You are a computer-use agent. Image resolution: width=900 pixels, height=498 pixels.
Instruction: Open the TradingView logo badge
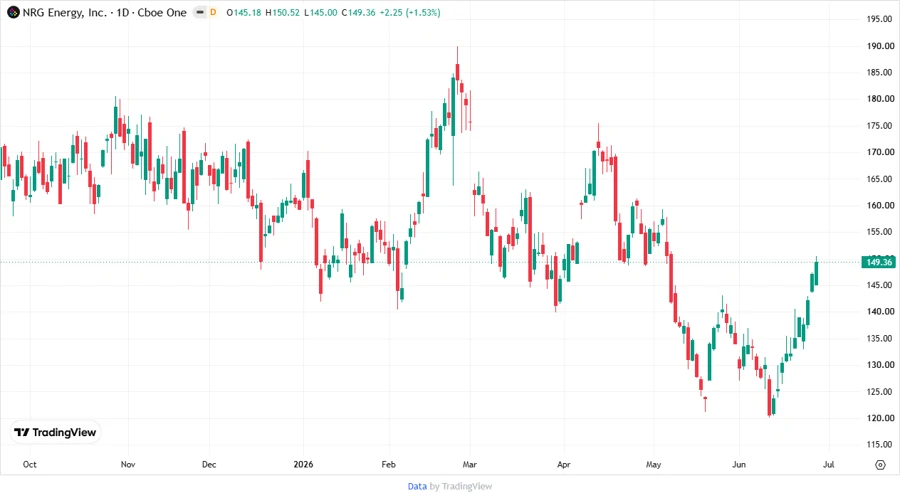coord(56,432)
